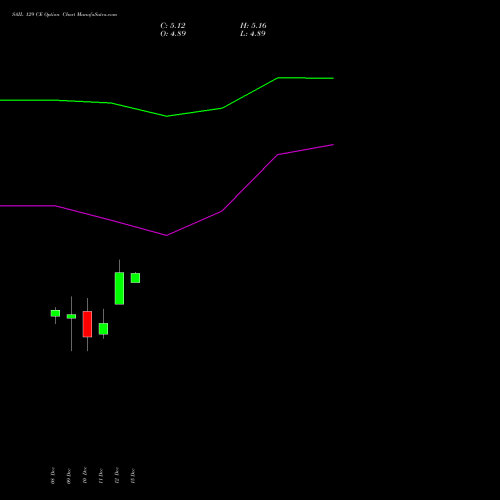Image resolution: width=500 pixels, height=500 pixels.
Task: Click the '11 Dec' date axis label
Action: point(101,476)
